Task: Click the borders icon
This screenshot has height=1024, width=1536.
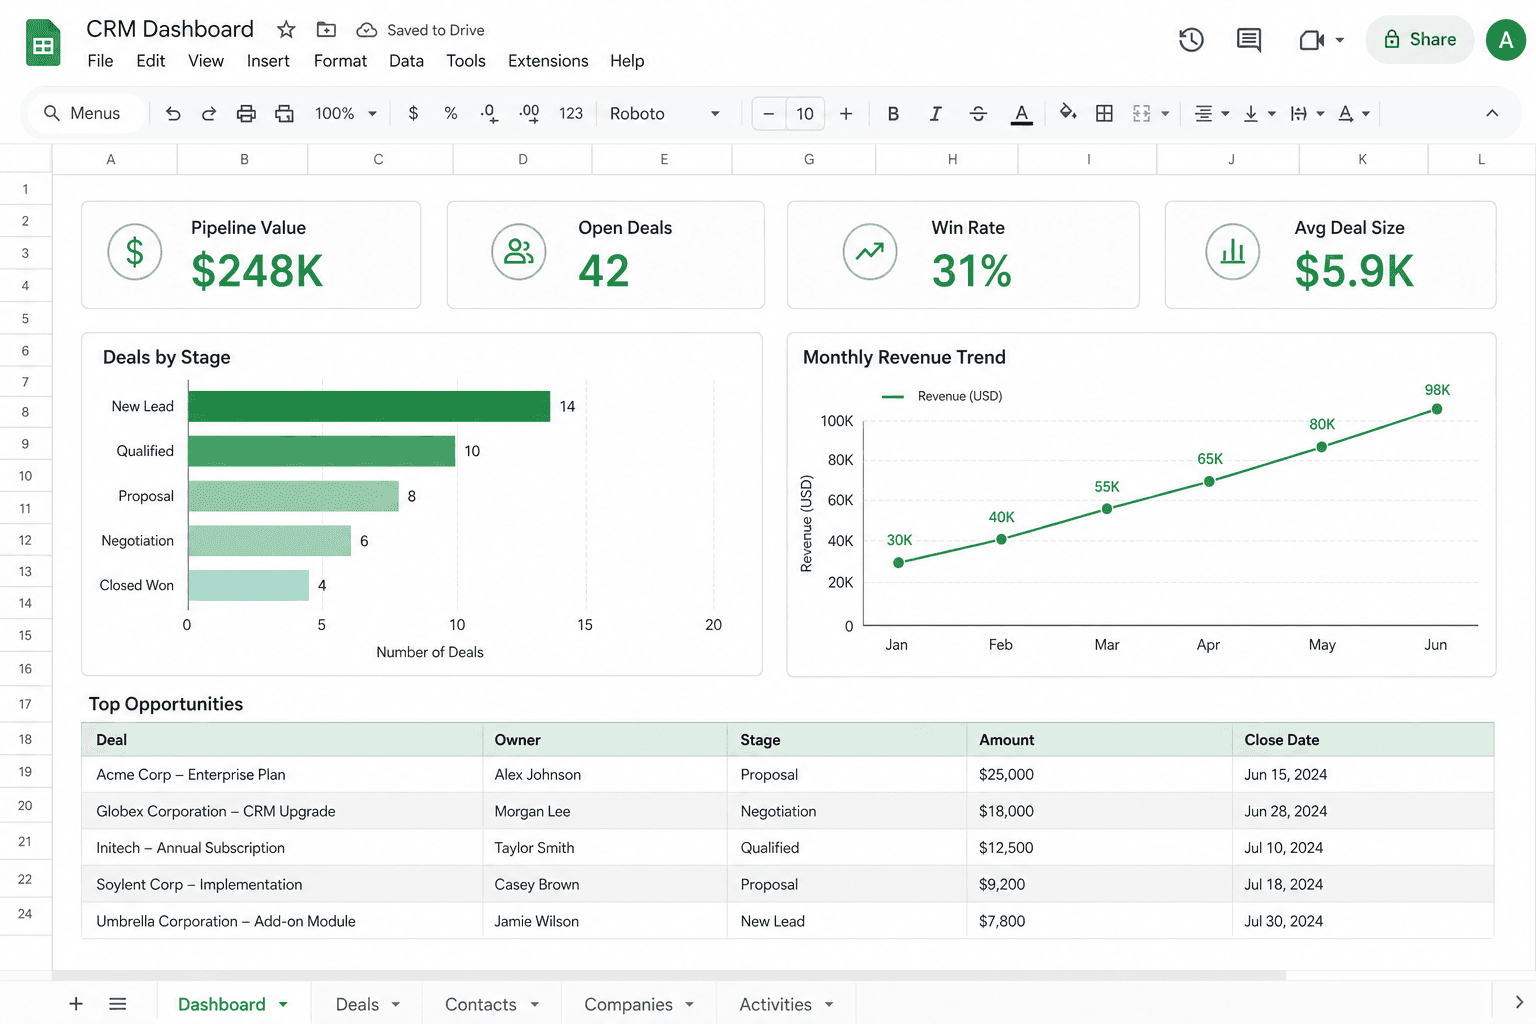Action: click(1104, 114)
